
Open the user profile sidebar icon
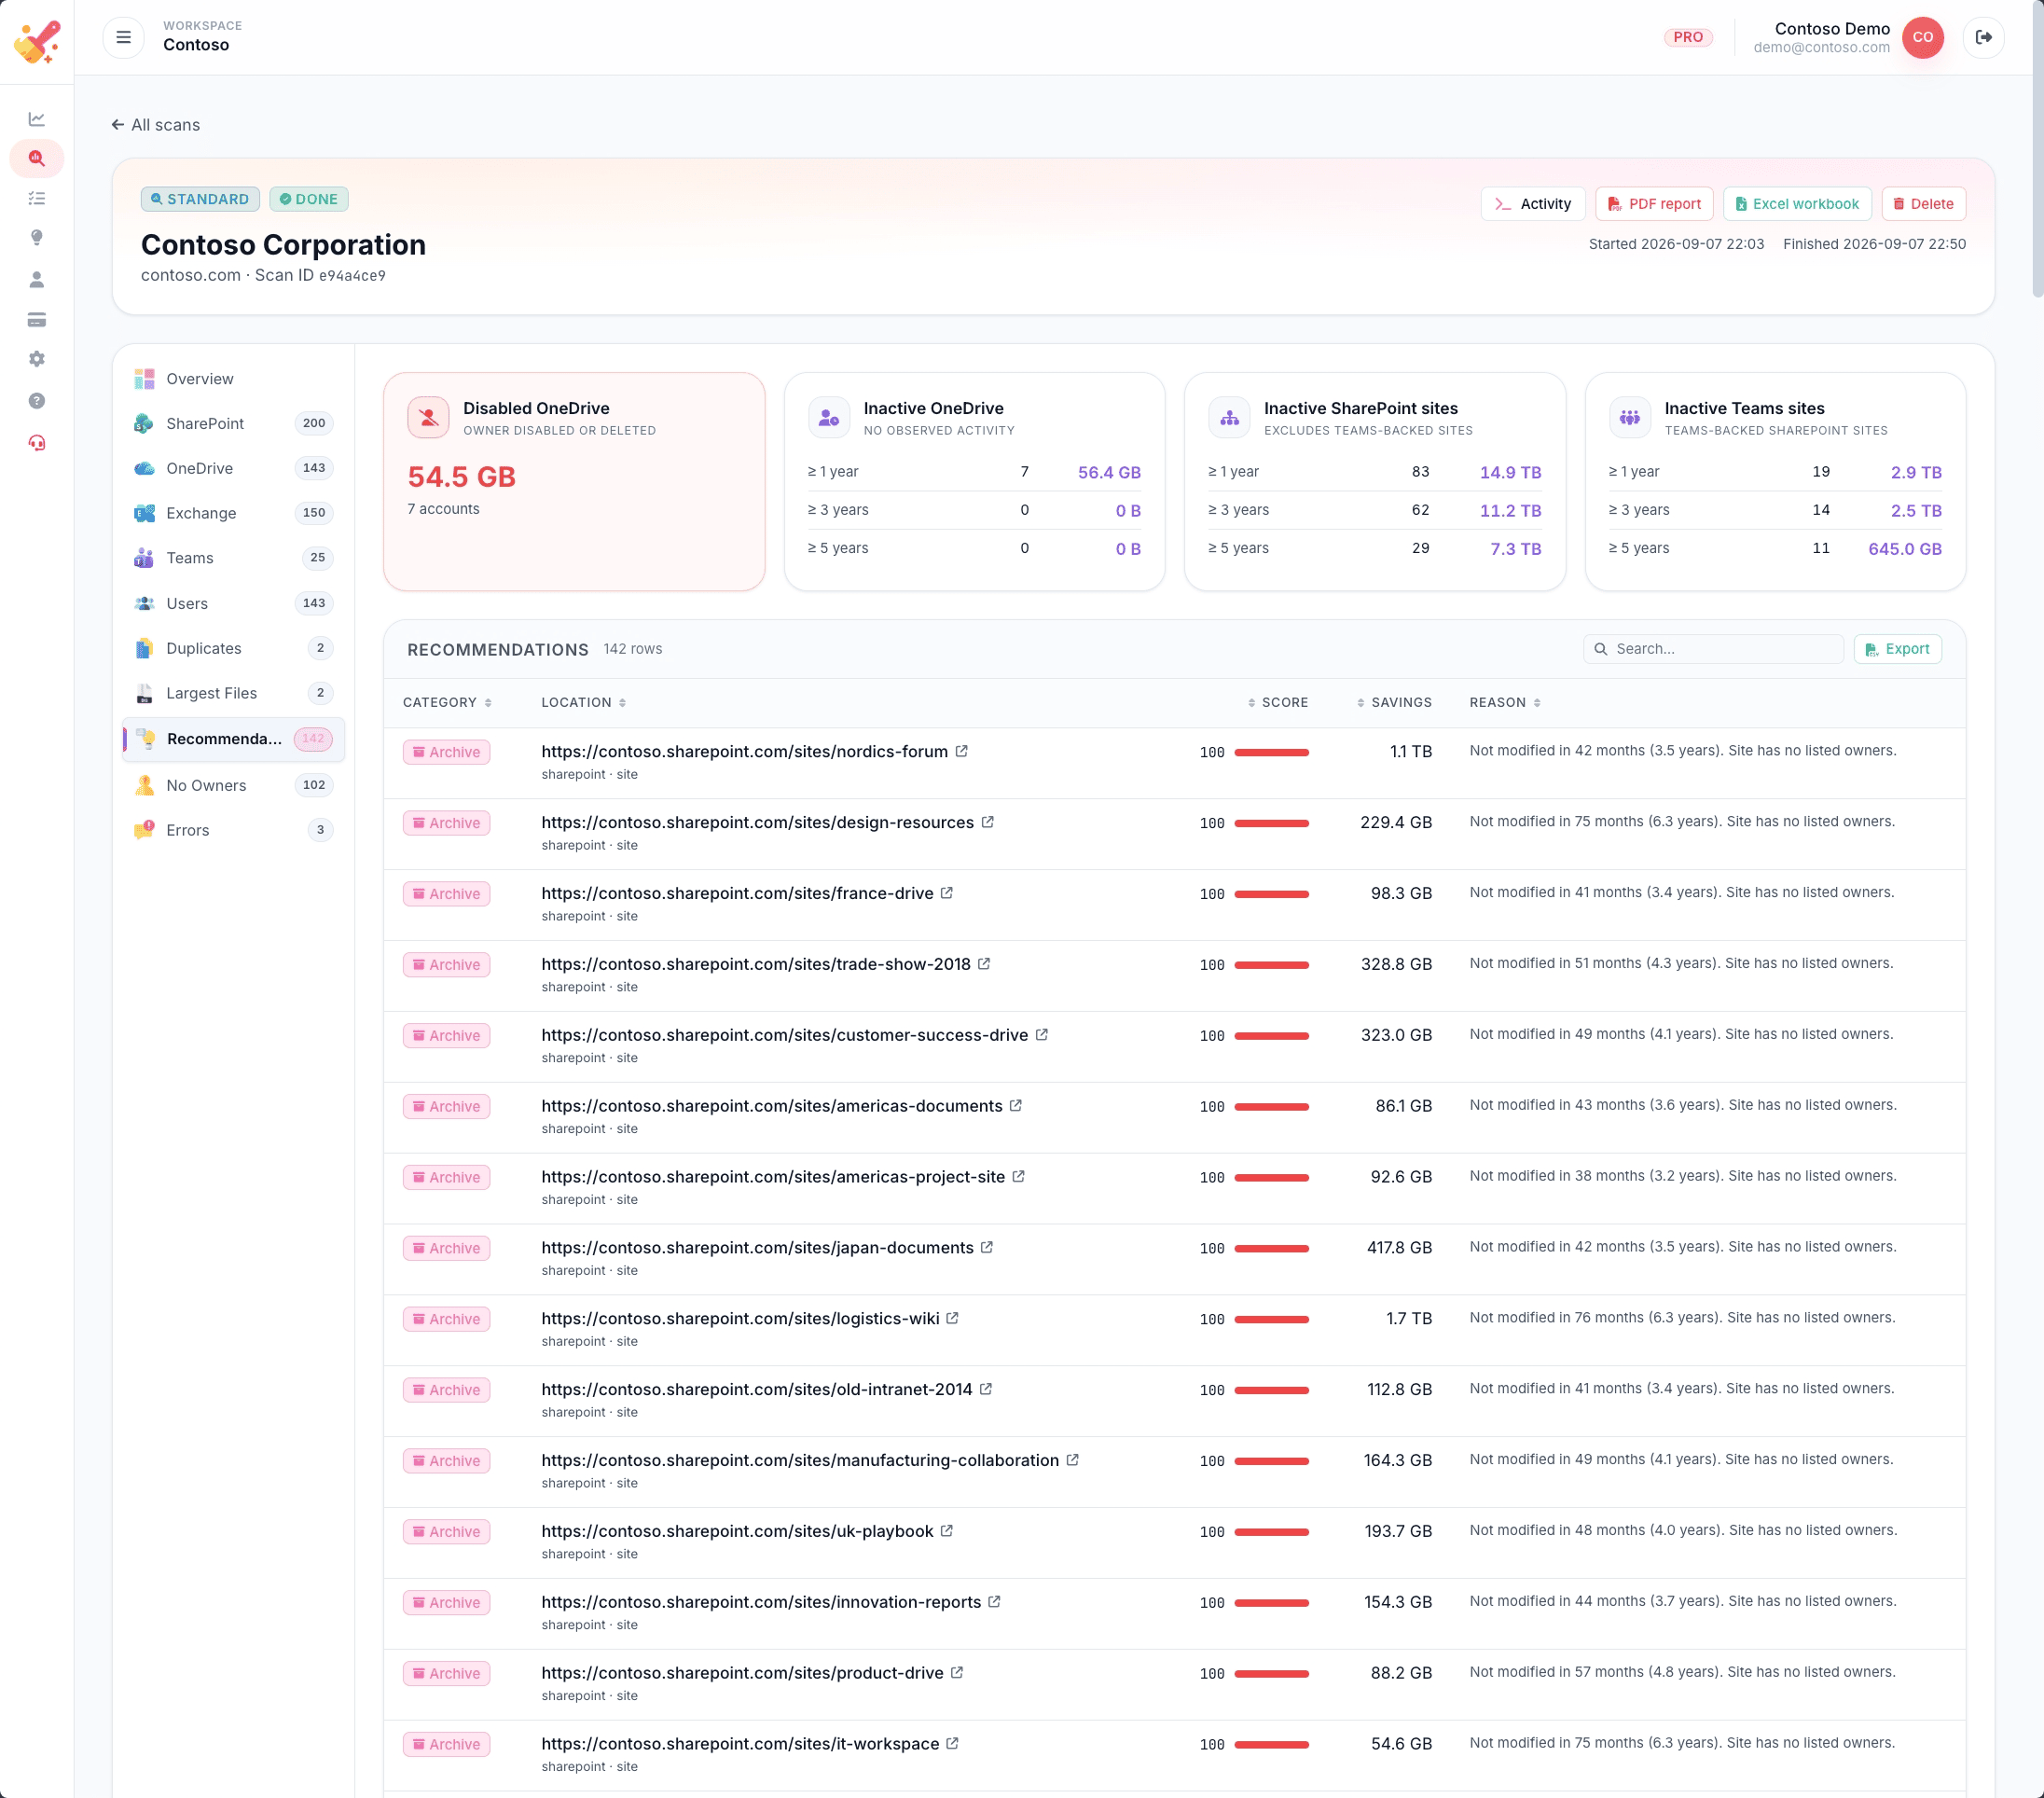[x=37, y=279]
